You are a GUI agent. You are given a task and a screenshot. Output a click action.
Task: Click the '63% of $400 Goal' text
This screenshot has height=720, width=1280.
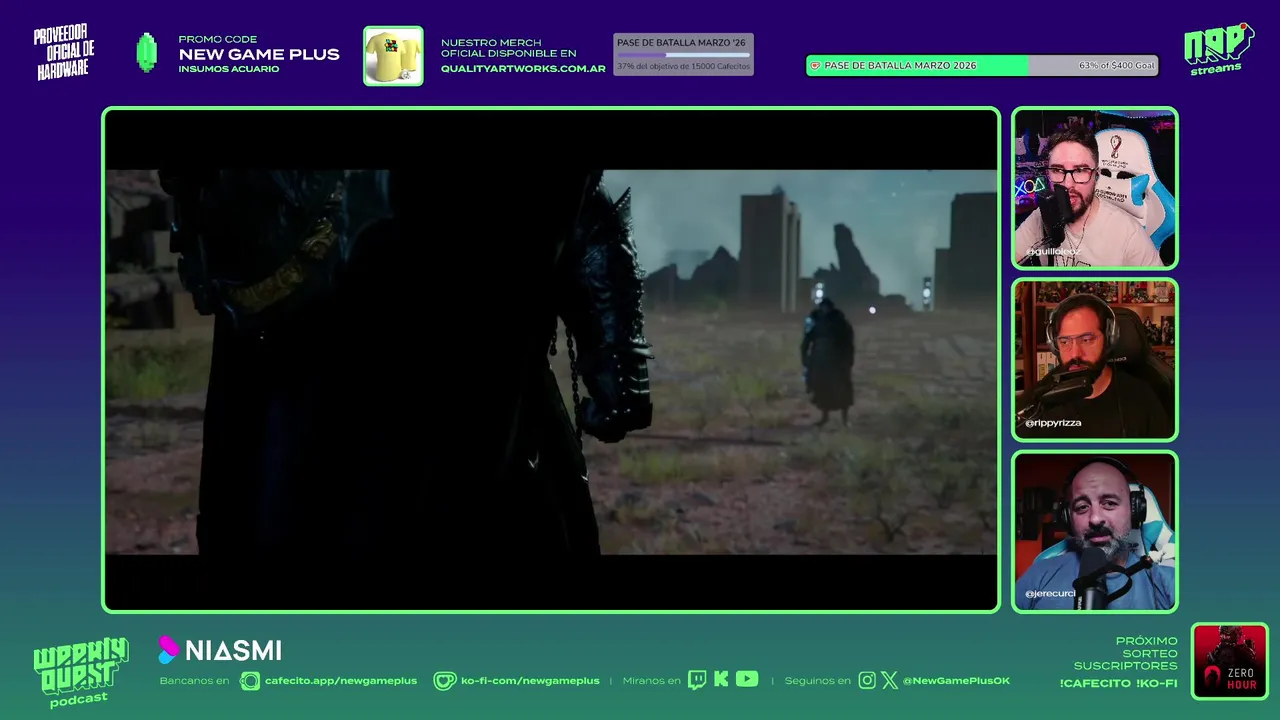click(1116, 66)
